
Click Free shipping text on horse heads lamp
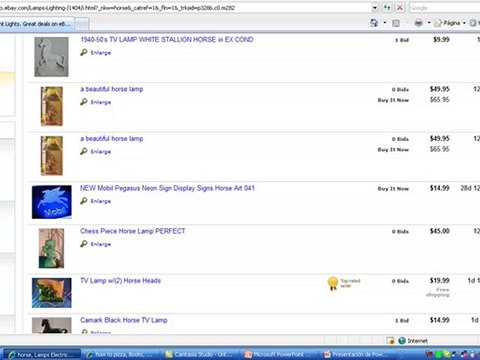[438, 292]
